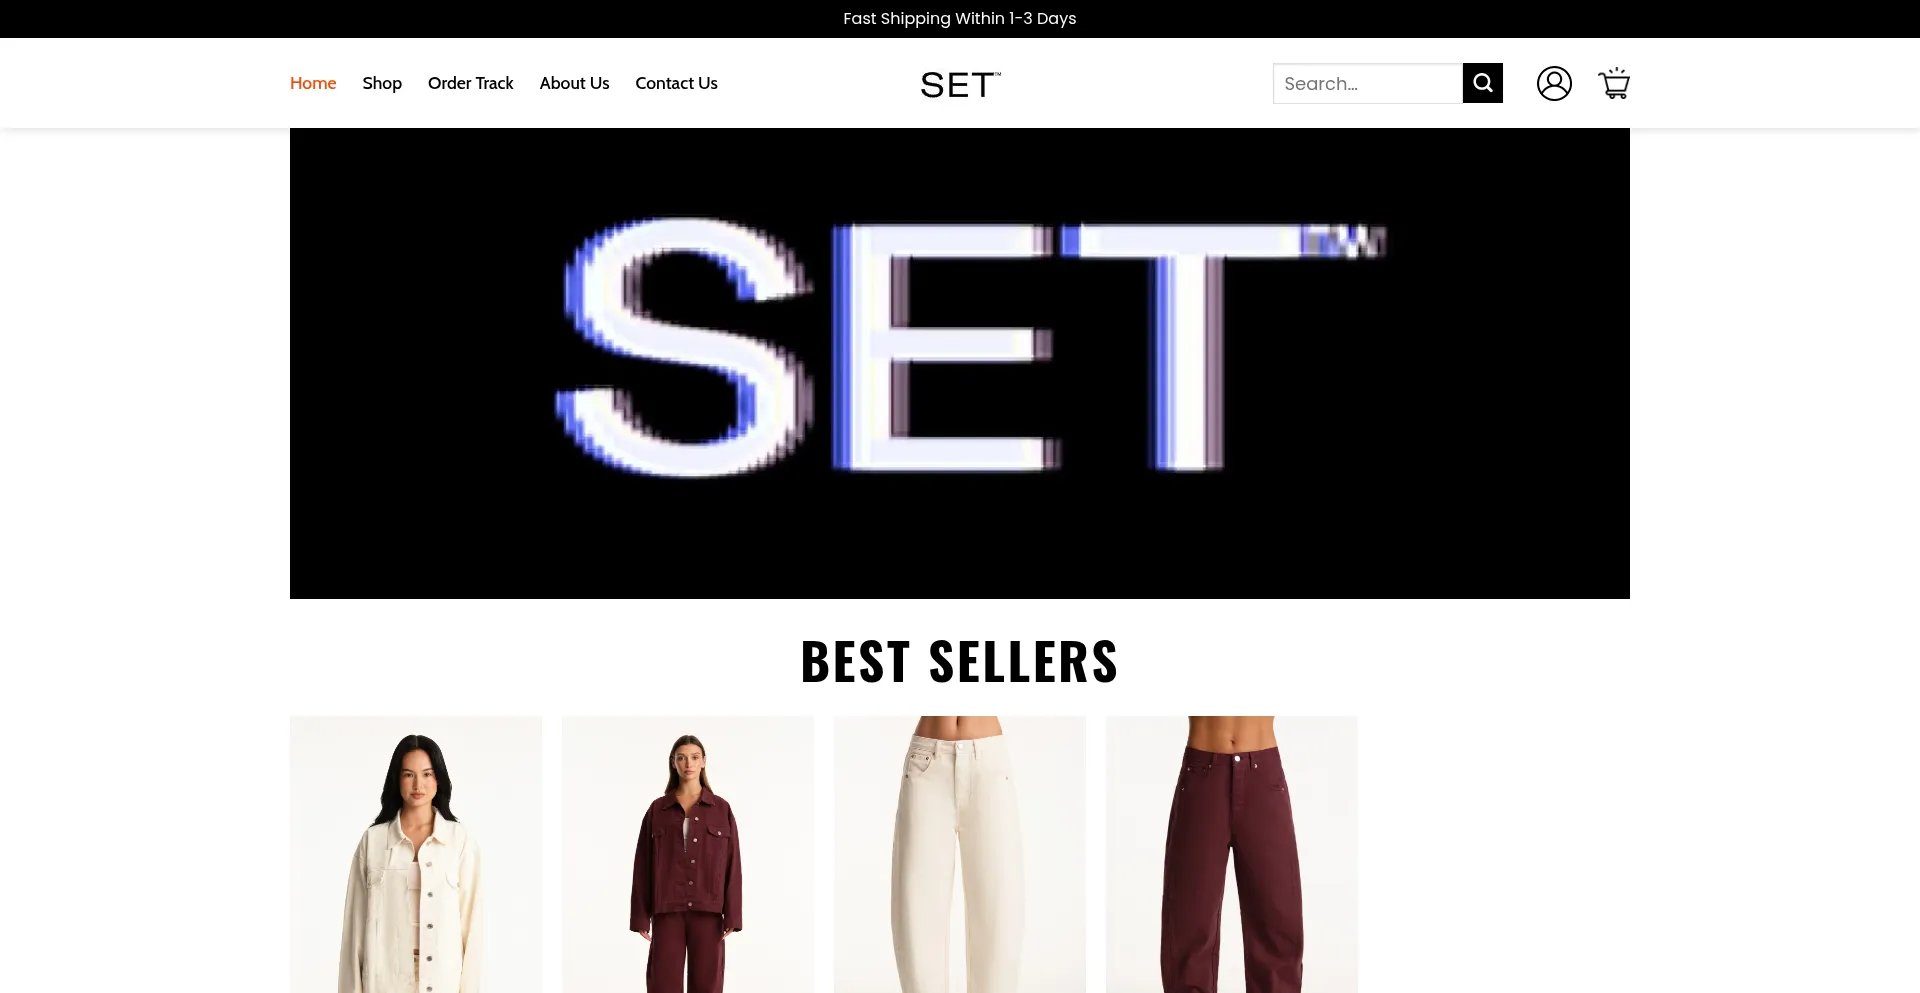Open the user account icon
The height and width of the screenshot is (993, 1920).
[1554, 83]
